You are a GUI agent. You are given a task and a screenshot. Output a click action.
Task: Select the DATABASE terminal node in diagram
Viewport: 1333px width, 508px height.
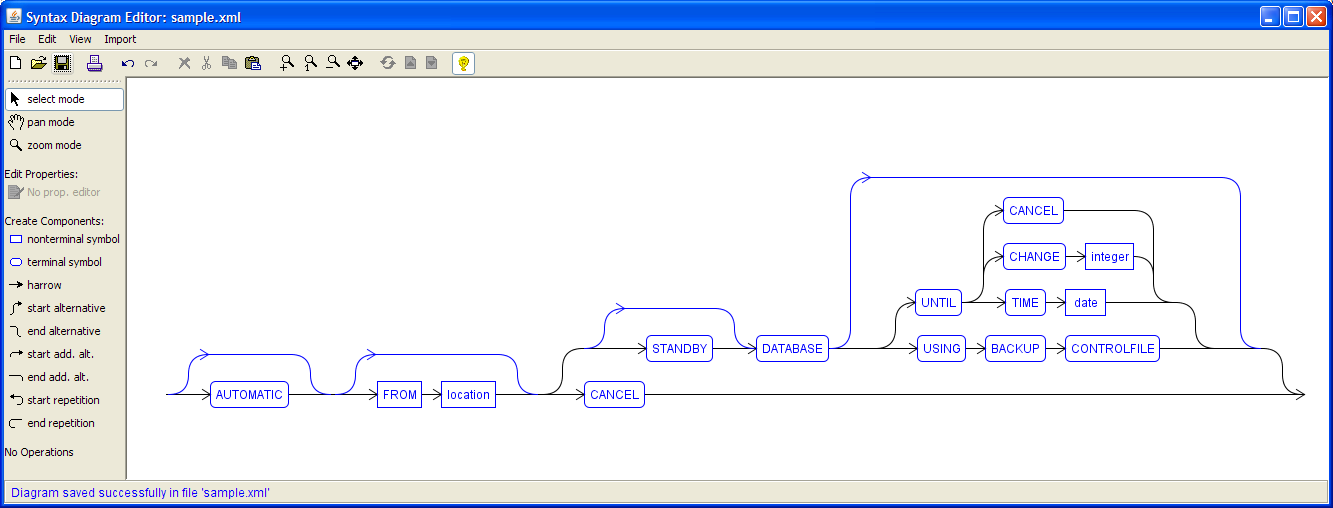coord(792,349)
